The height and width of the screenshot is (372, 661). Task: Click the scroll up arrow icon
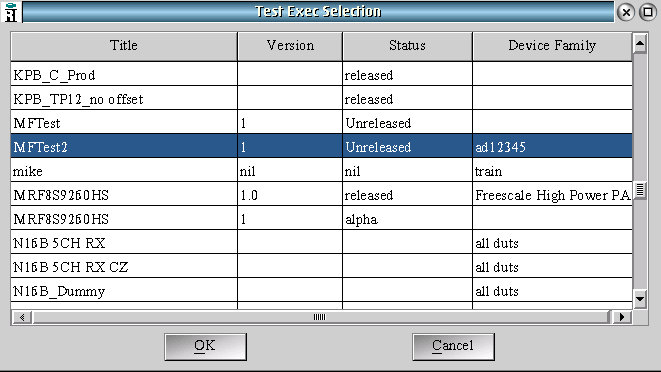coord(640,43)
